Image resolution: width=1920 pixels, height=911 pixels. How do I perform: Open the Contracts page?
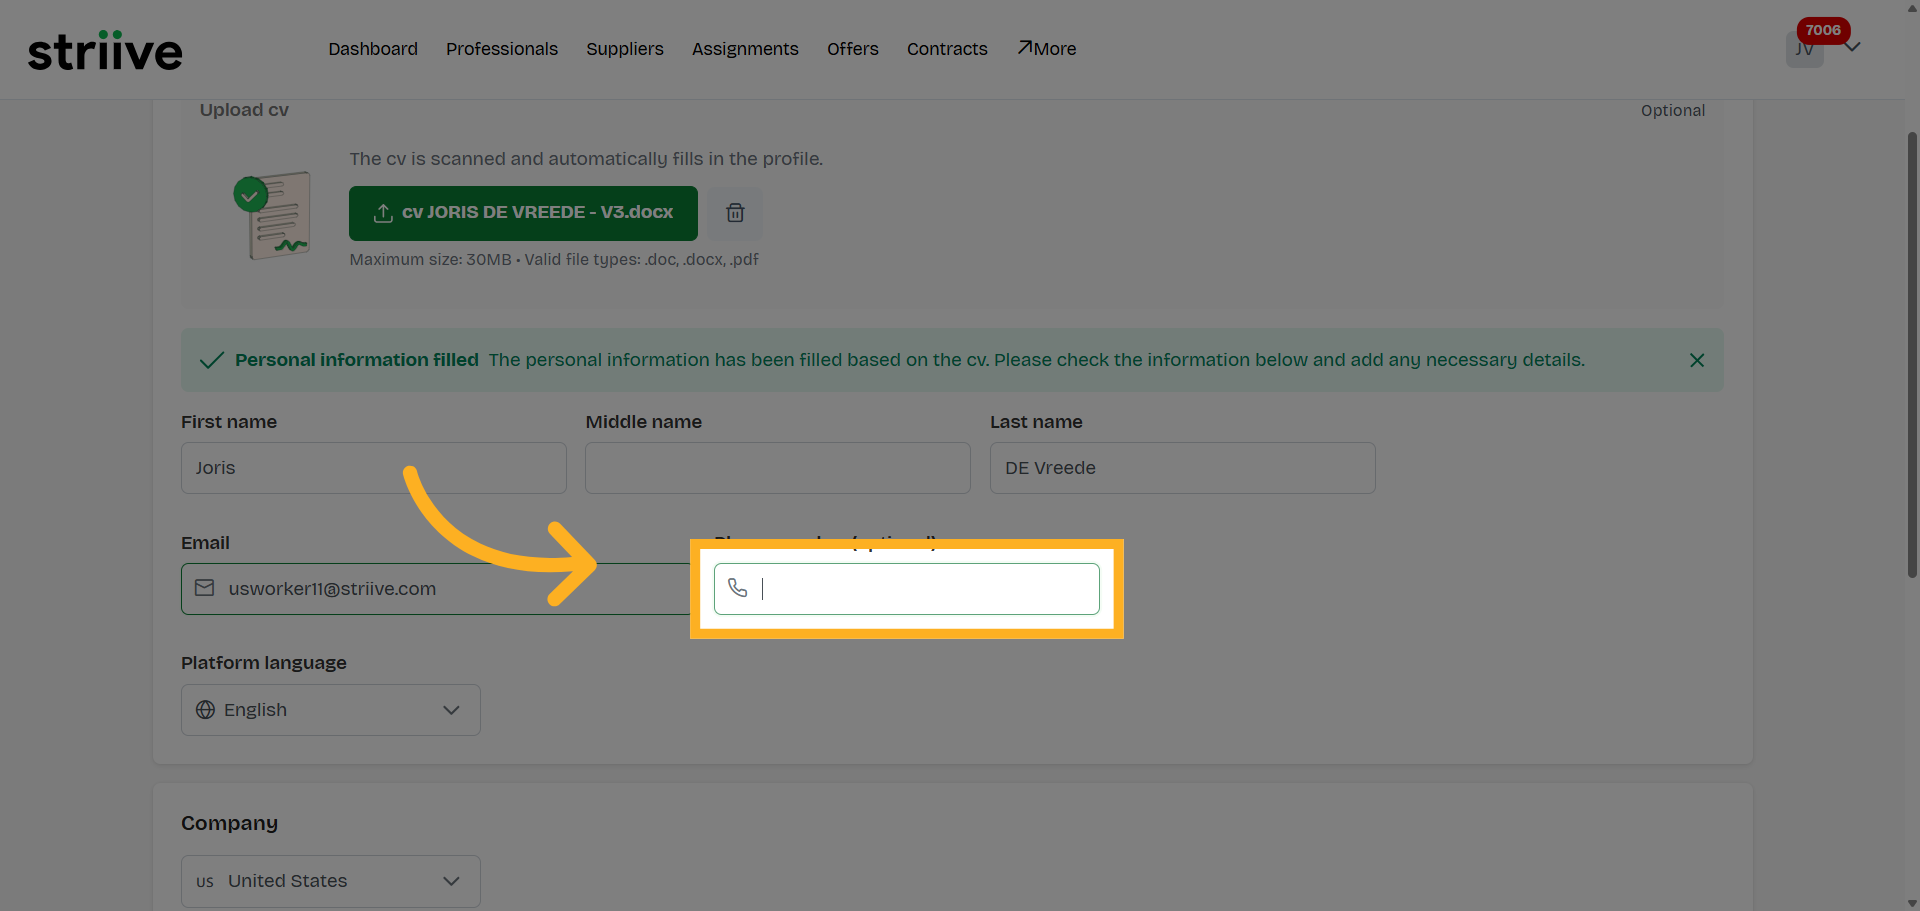[946, 49]
